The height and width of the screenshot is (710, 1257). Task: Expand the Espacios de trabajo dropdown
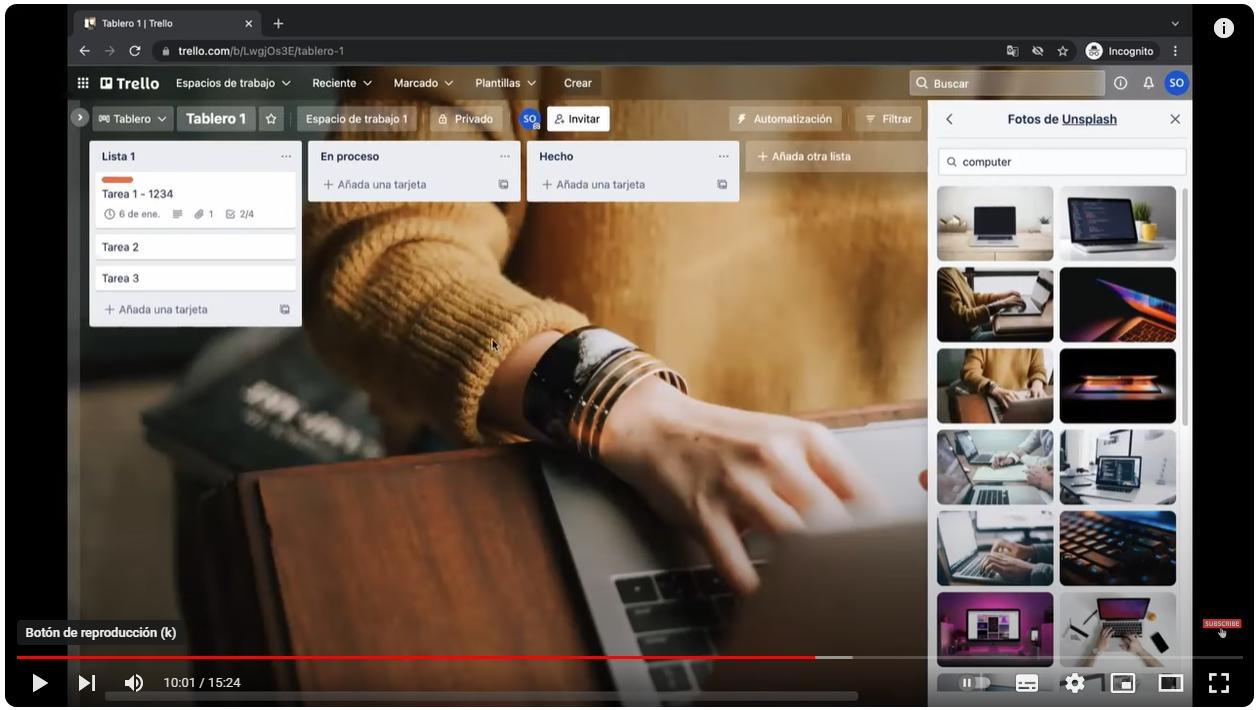[x=234, y=83]
